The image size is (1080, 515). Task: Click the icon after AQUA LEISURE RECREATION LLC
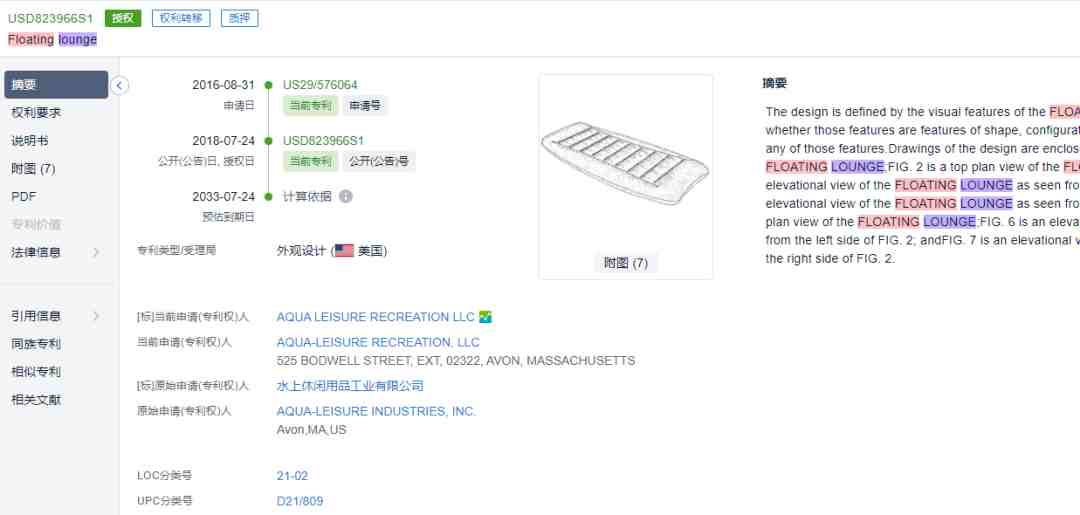486,317
